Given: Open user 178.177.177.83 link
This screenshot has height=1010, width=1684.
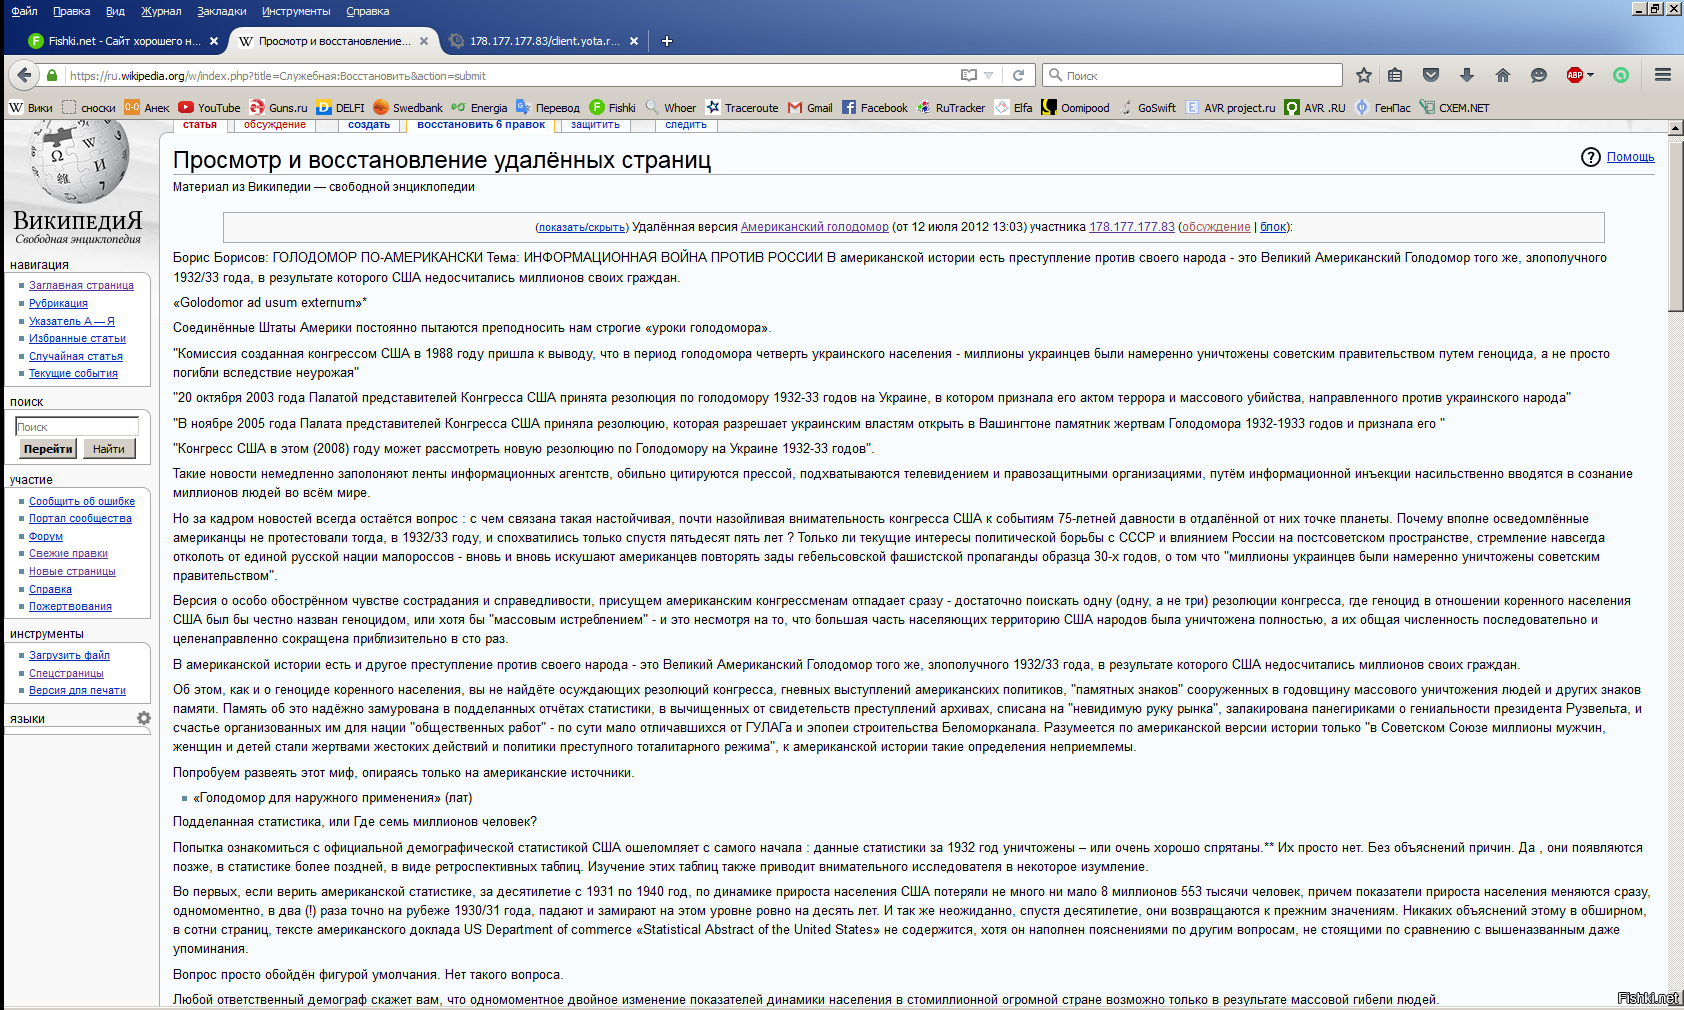Looking at the screenshot, I should [x=1131, y=227].
